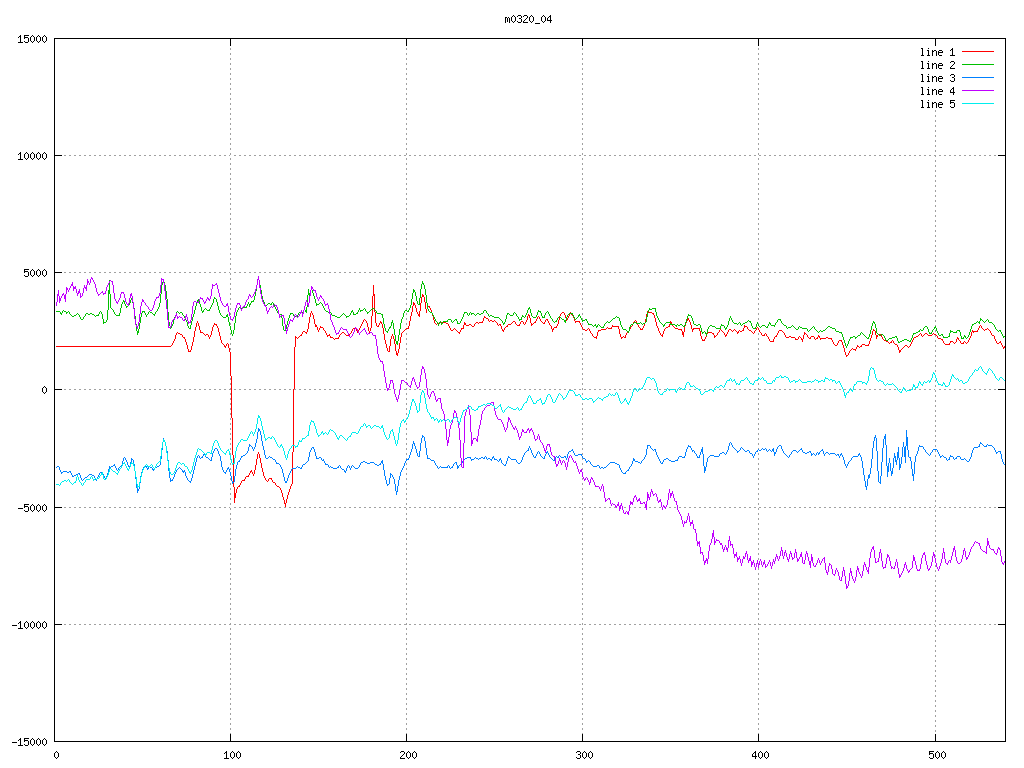Click the x-axis label 100
The width and height of the screenshot is (1024, 768).
[232, 756]
